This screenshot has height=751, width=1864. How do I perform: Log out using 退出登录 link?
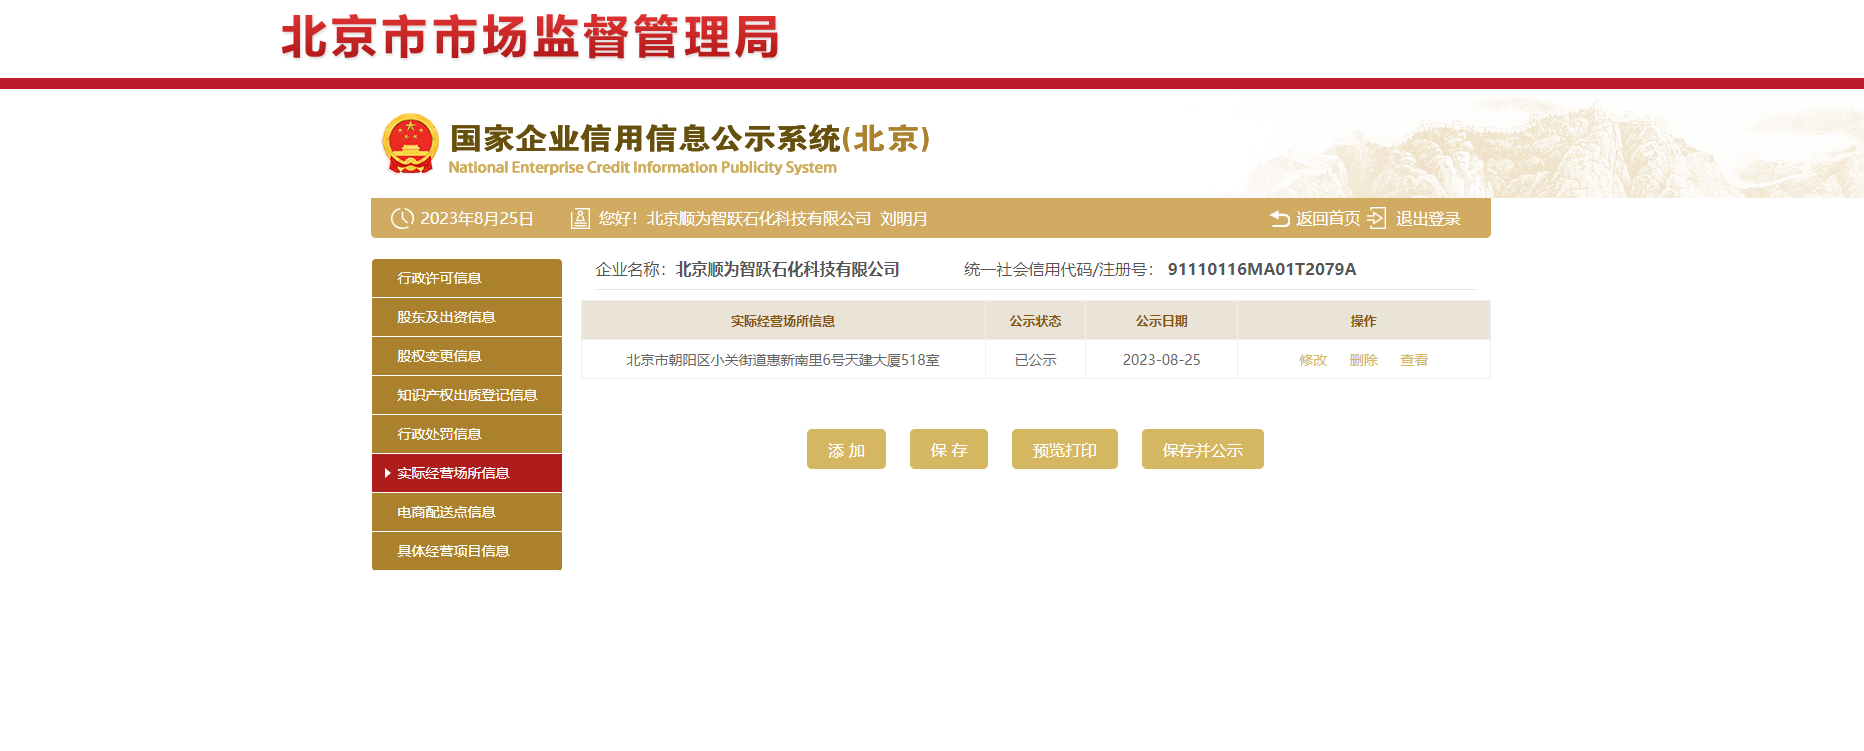(1428, 218)
